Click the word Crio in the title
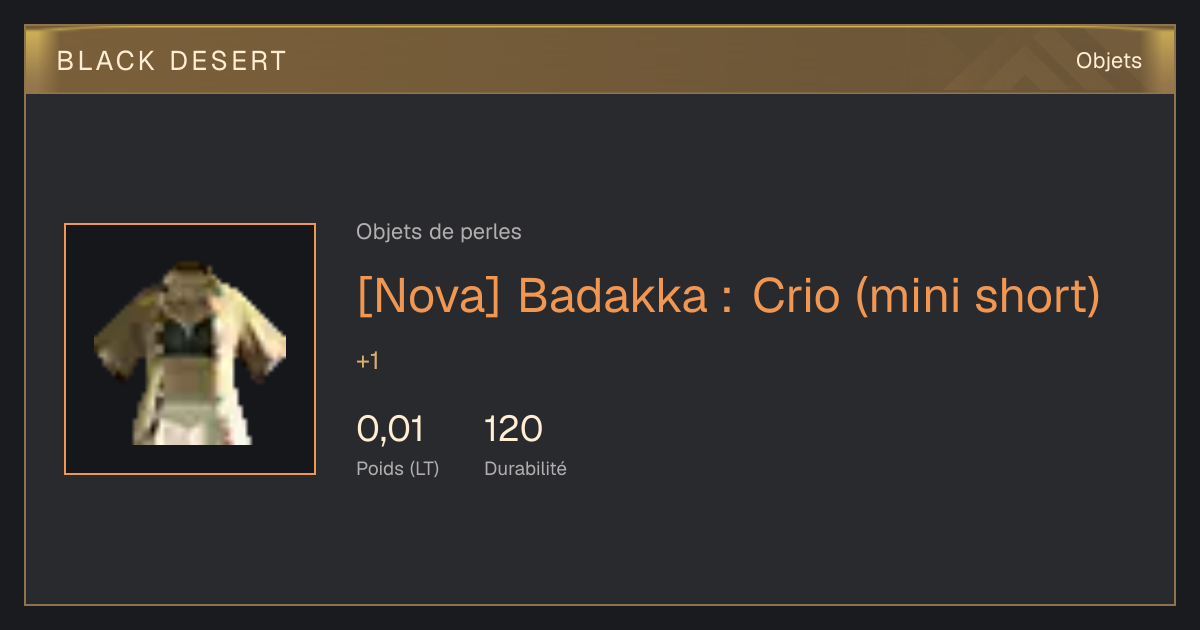 coord(796,296)
